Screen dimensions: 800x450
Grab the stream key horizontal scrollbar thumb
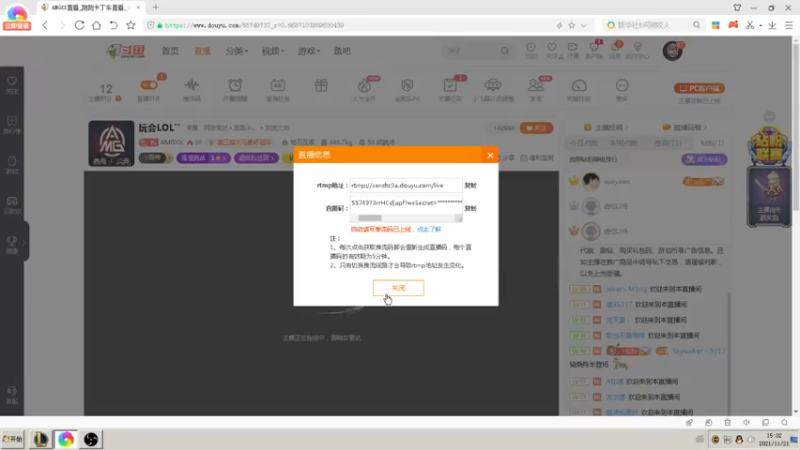coord(370,218)
